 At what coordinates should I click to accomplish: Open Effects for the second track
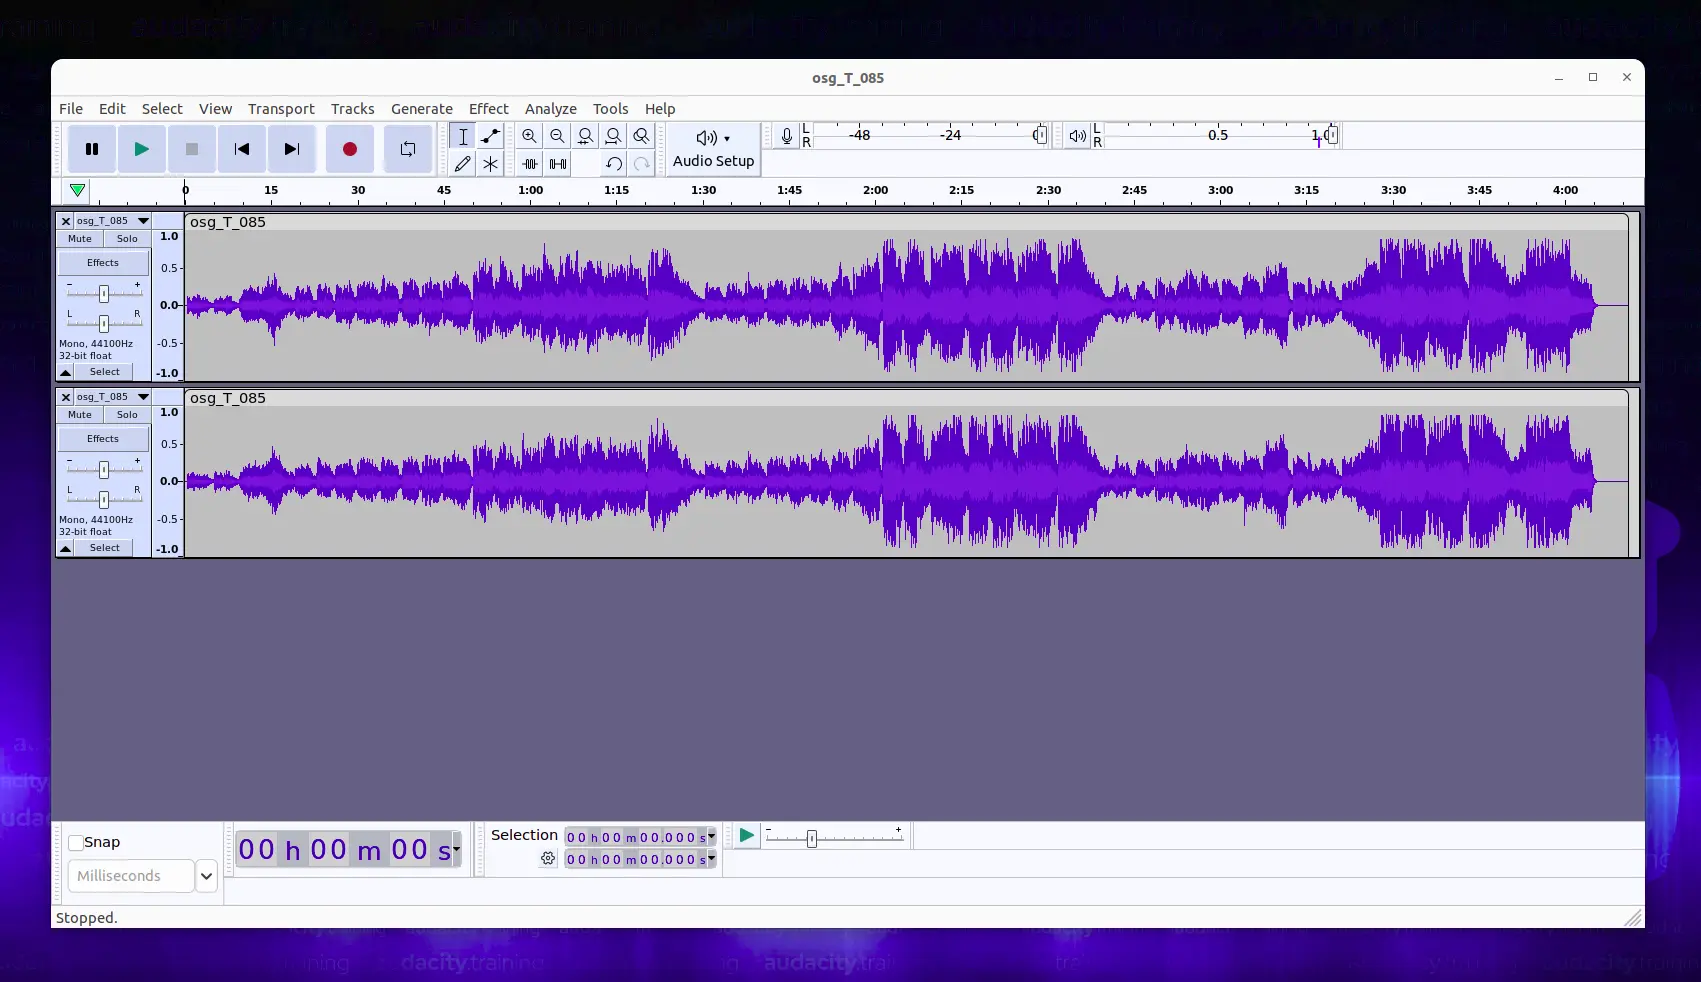103,439
